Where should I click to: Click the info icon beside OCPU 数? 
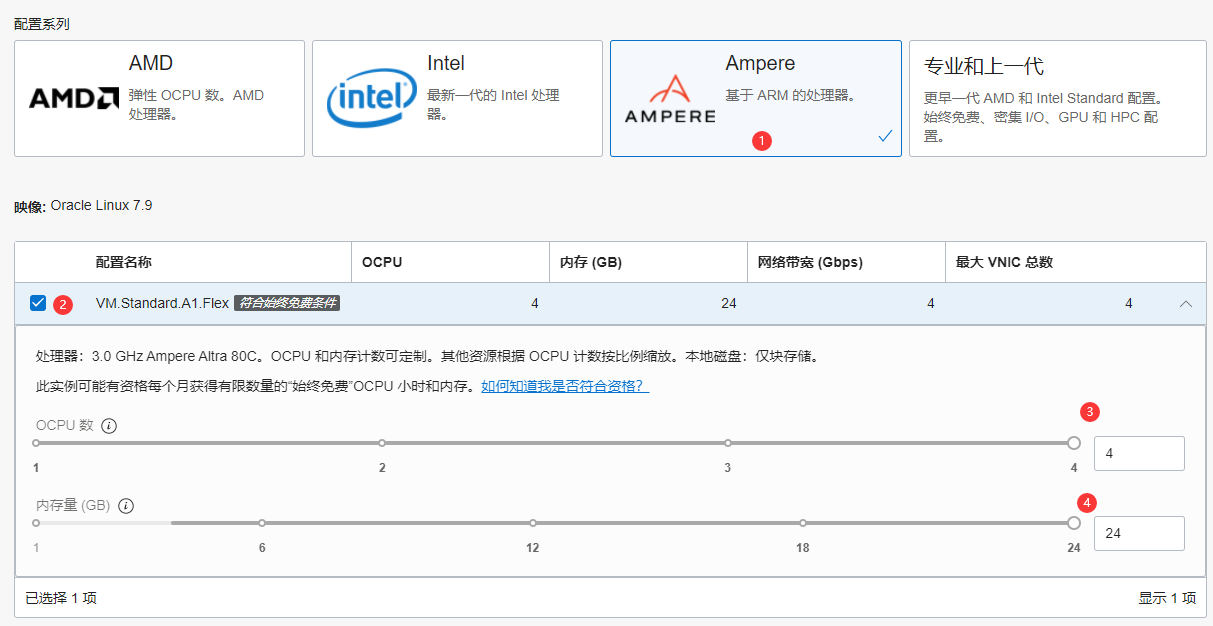[109, 426]
